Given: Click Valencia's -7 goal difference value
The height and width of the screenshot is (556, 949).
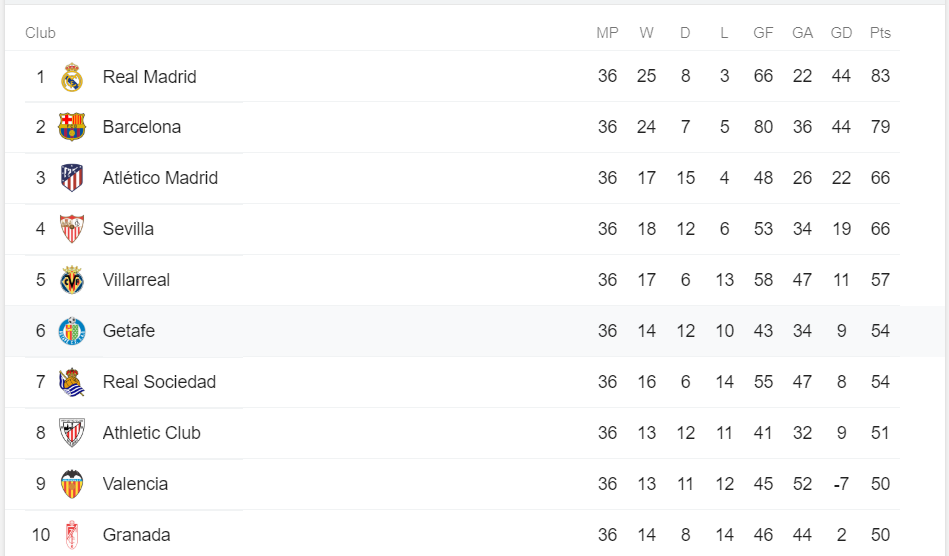Looking at the screenshot, I should click(841, 483).
